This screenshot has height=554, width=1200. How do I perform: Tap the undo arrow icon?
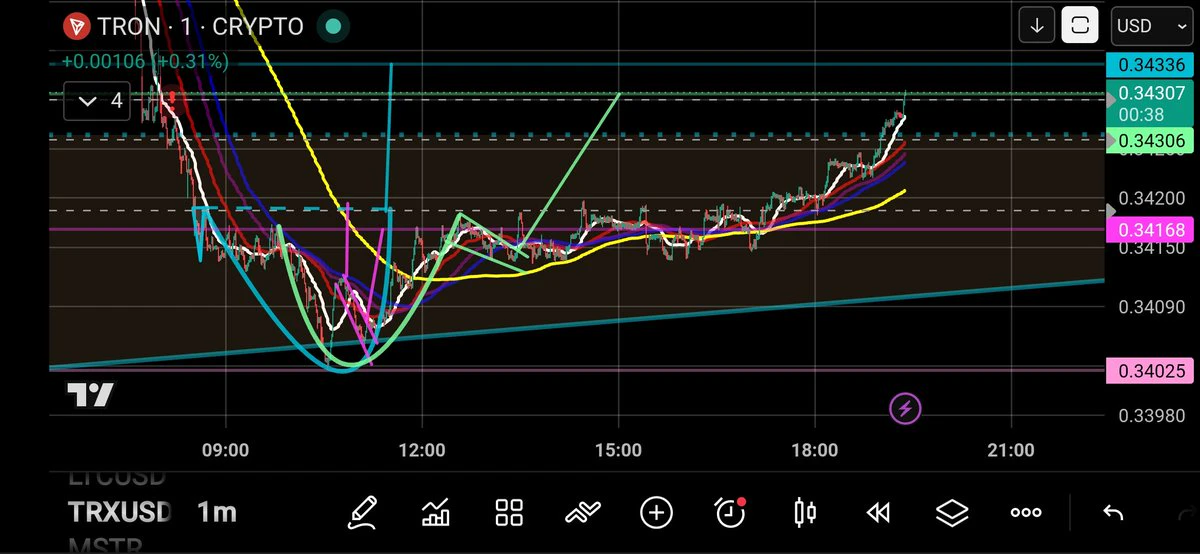[x=1112, y=513]
